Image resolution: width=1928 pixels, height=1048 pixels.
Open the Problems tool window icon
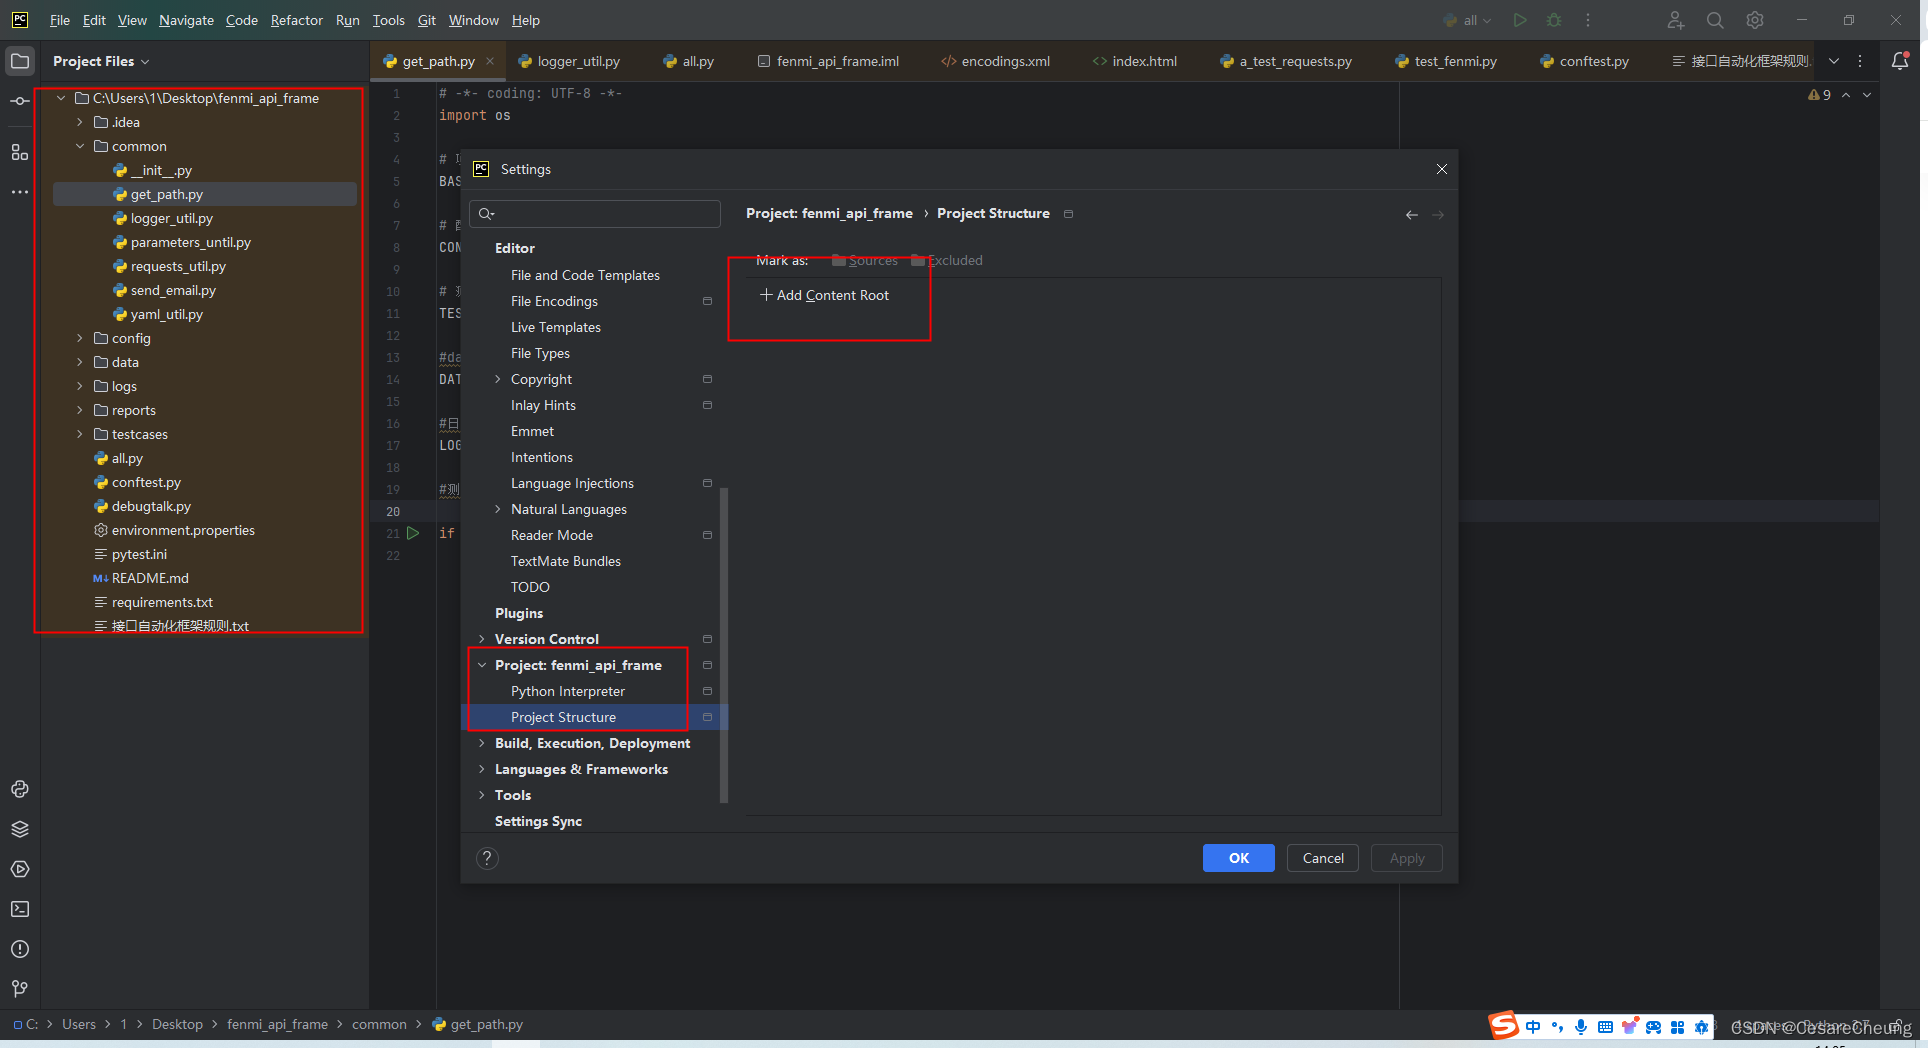(20, 949)
